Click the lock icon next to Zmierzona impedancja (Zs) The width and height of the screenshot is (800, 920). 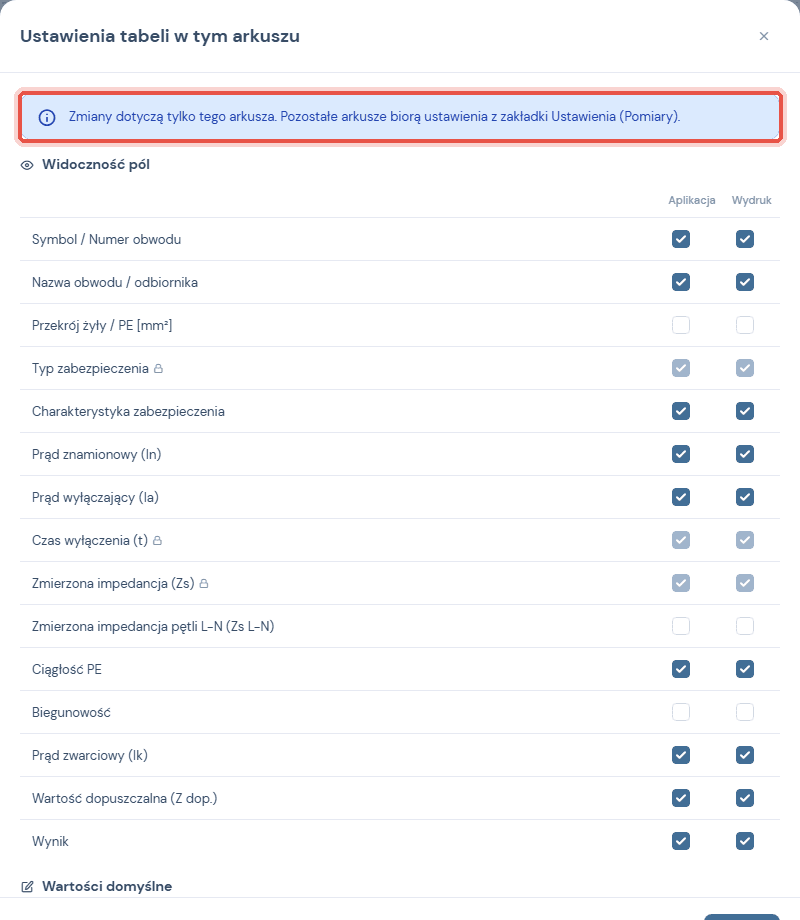pos(204,583)
